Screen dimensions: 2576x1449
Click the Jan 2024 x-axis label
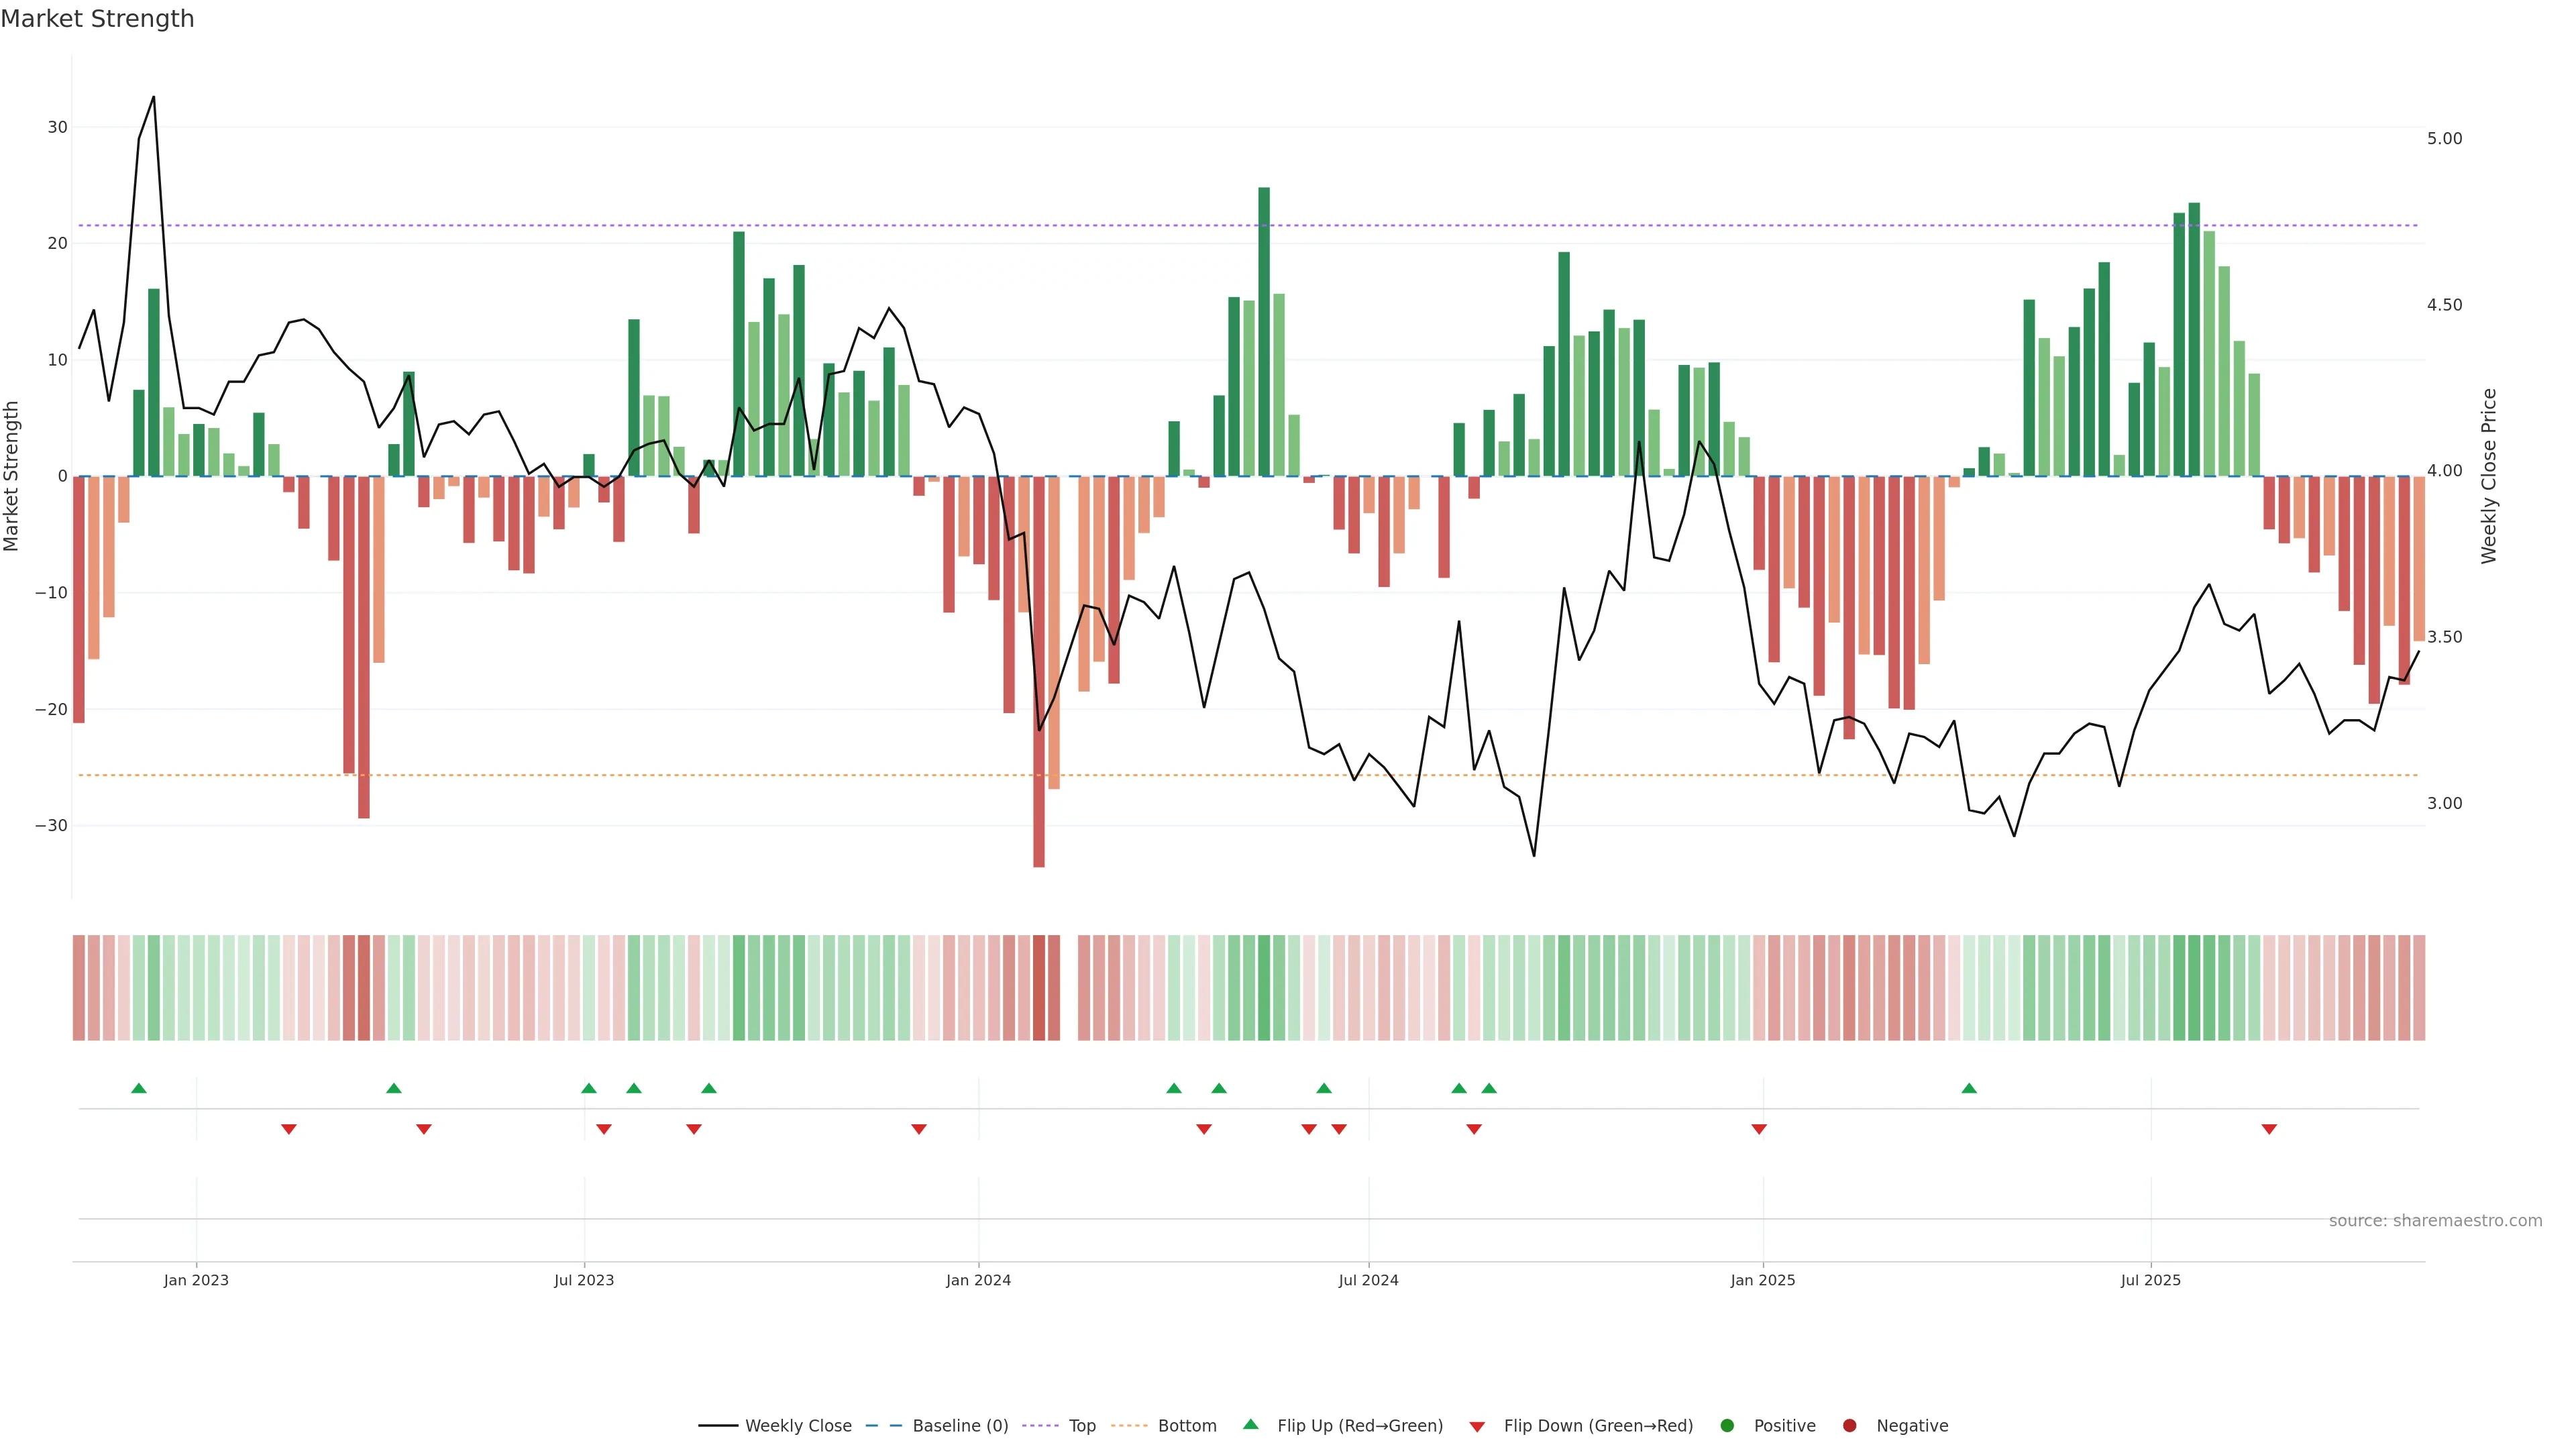point(978,1280)
